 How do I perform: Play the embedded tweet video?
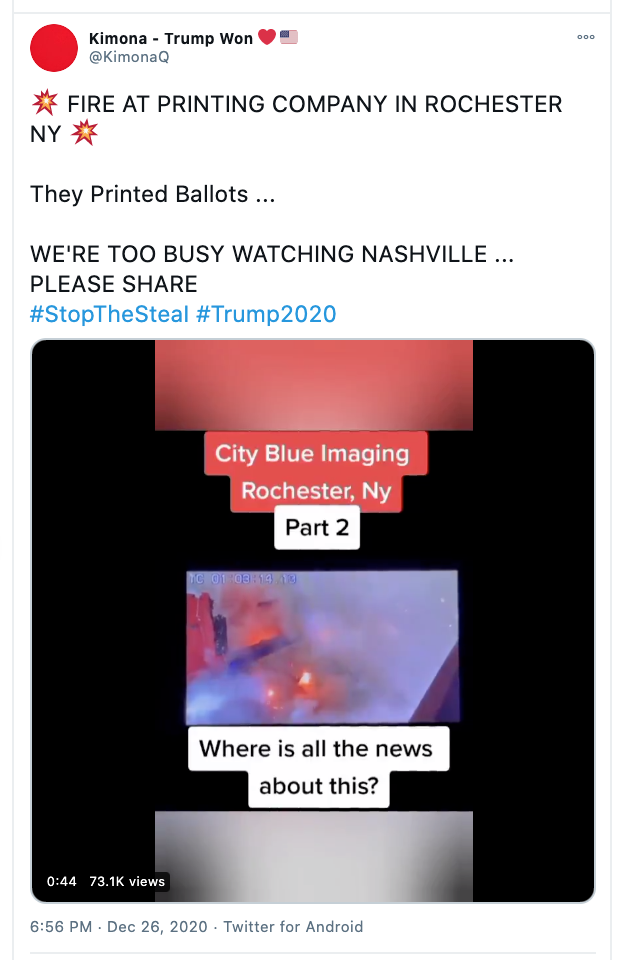pos(313,620)
